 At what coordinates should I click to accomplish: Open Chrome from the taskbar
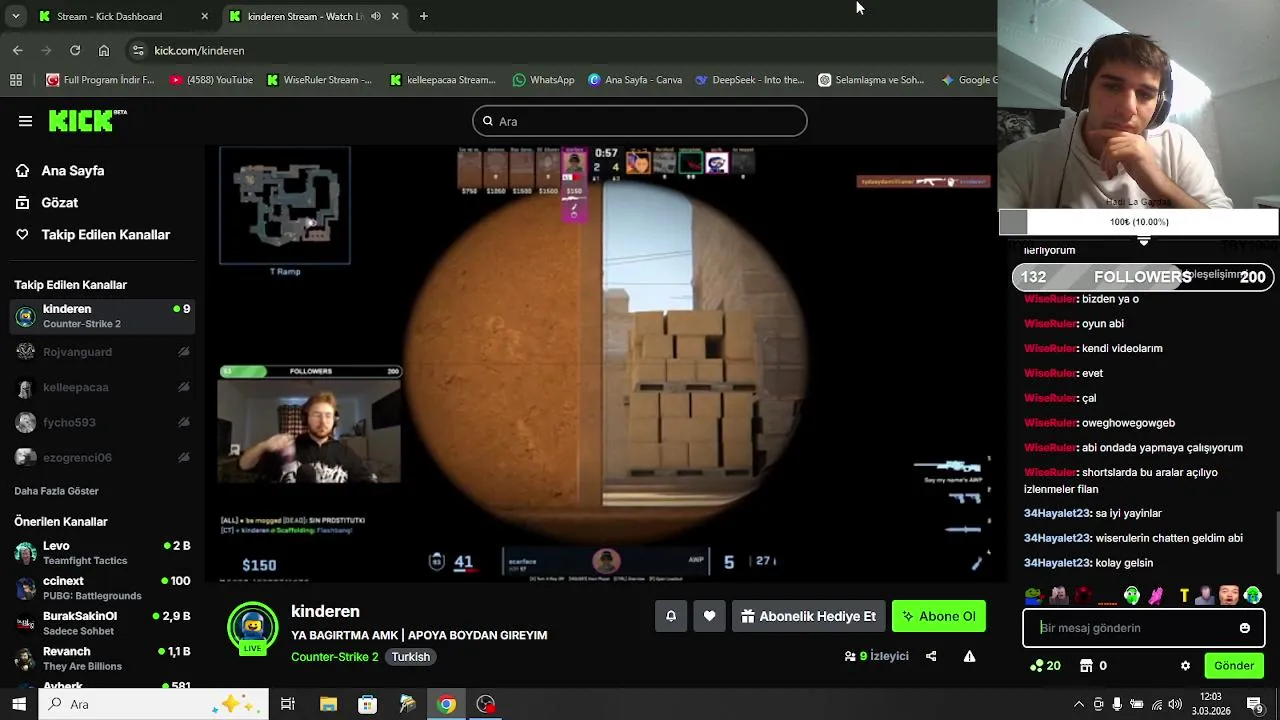tap(447, 704)
